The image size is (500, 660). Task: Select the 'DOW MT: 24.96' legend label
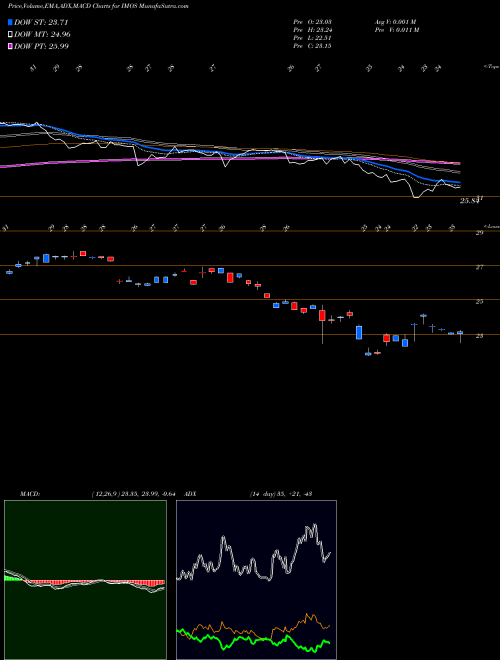42,35
